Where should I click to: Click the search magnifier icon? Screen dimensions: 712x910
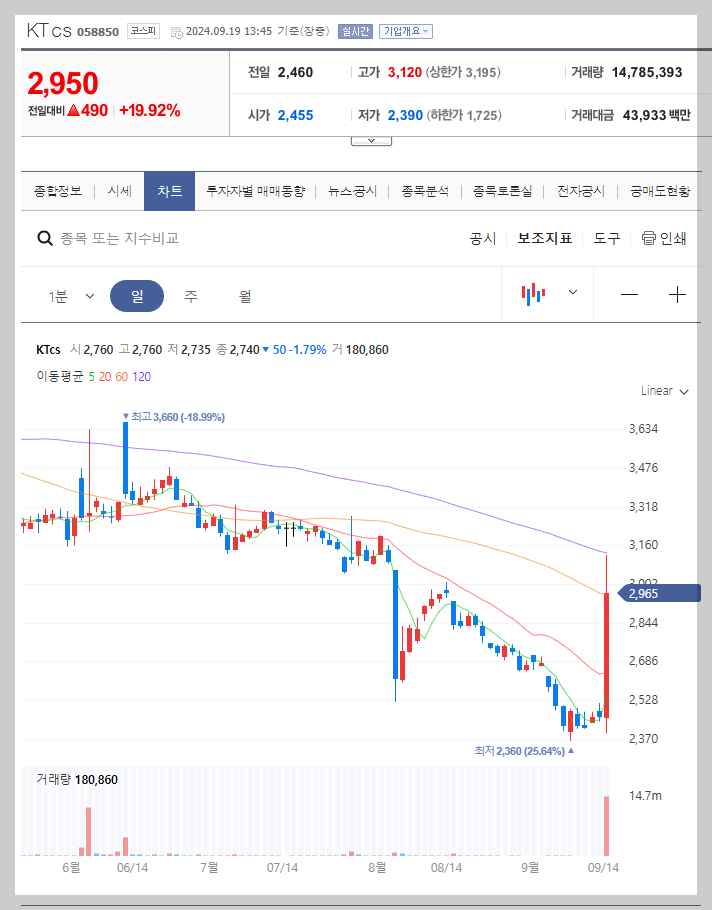tap(45, 239)
